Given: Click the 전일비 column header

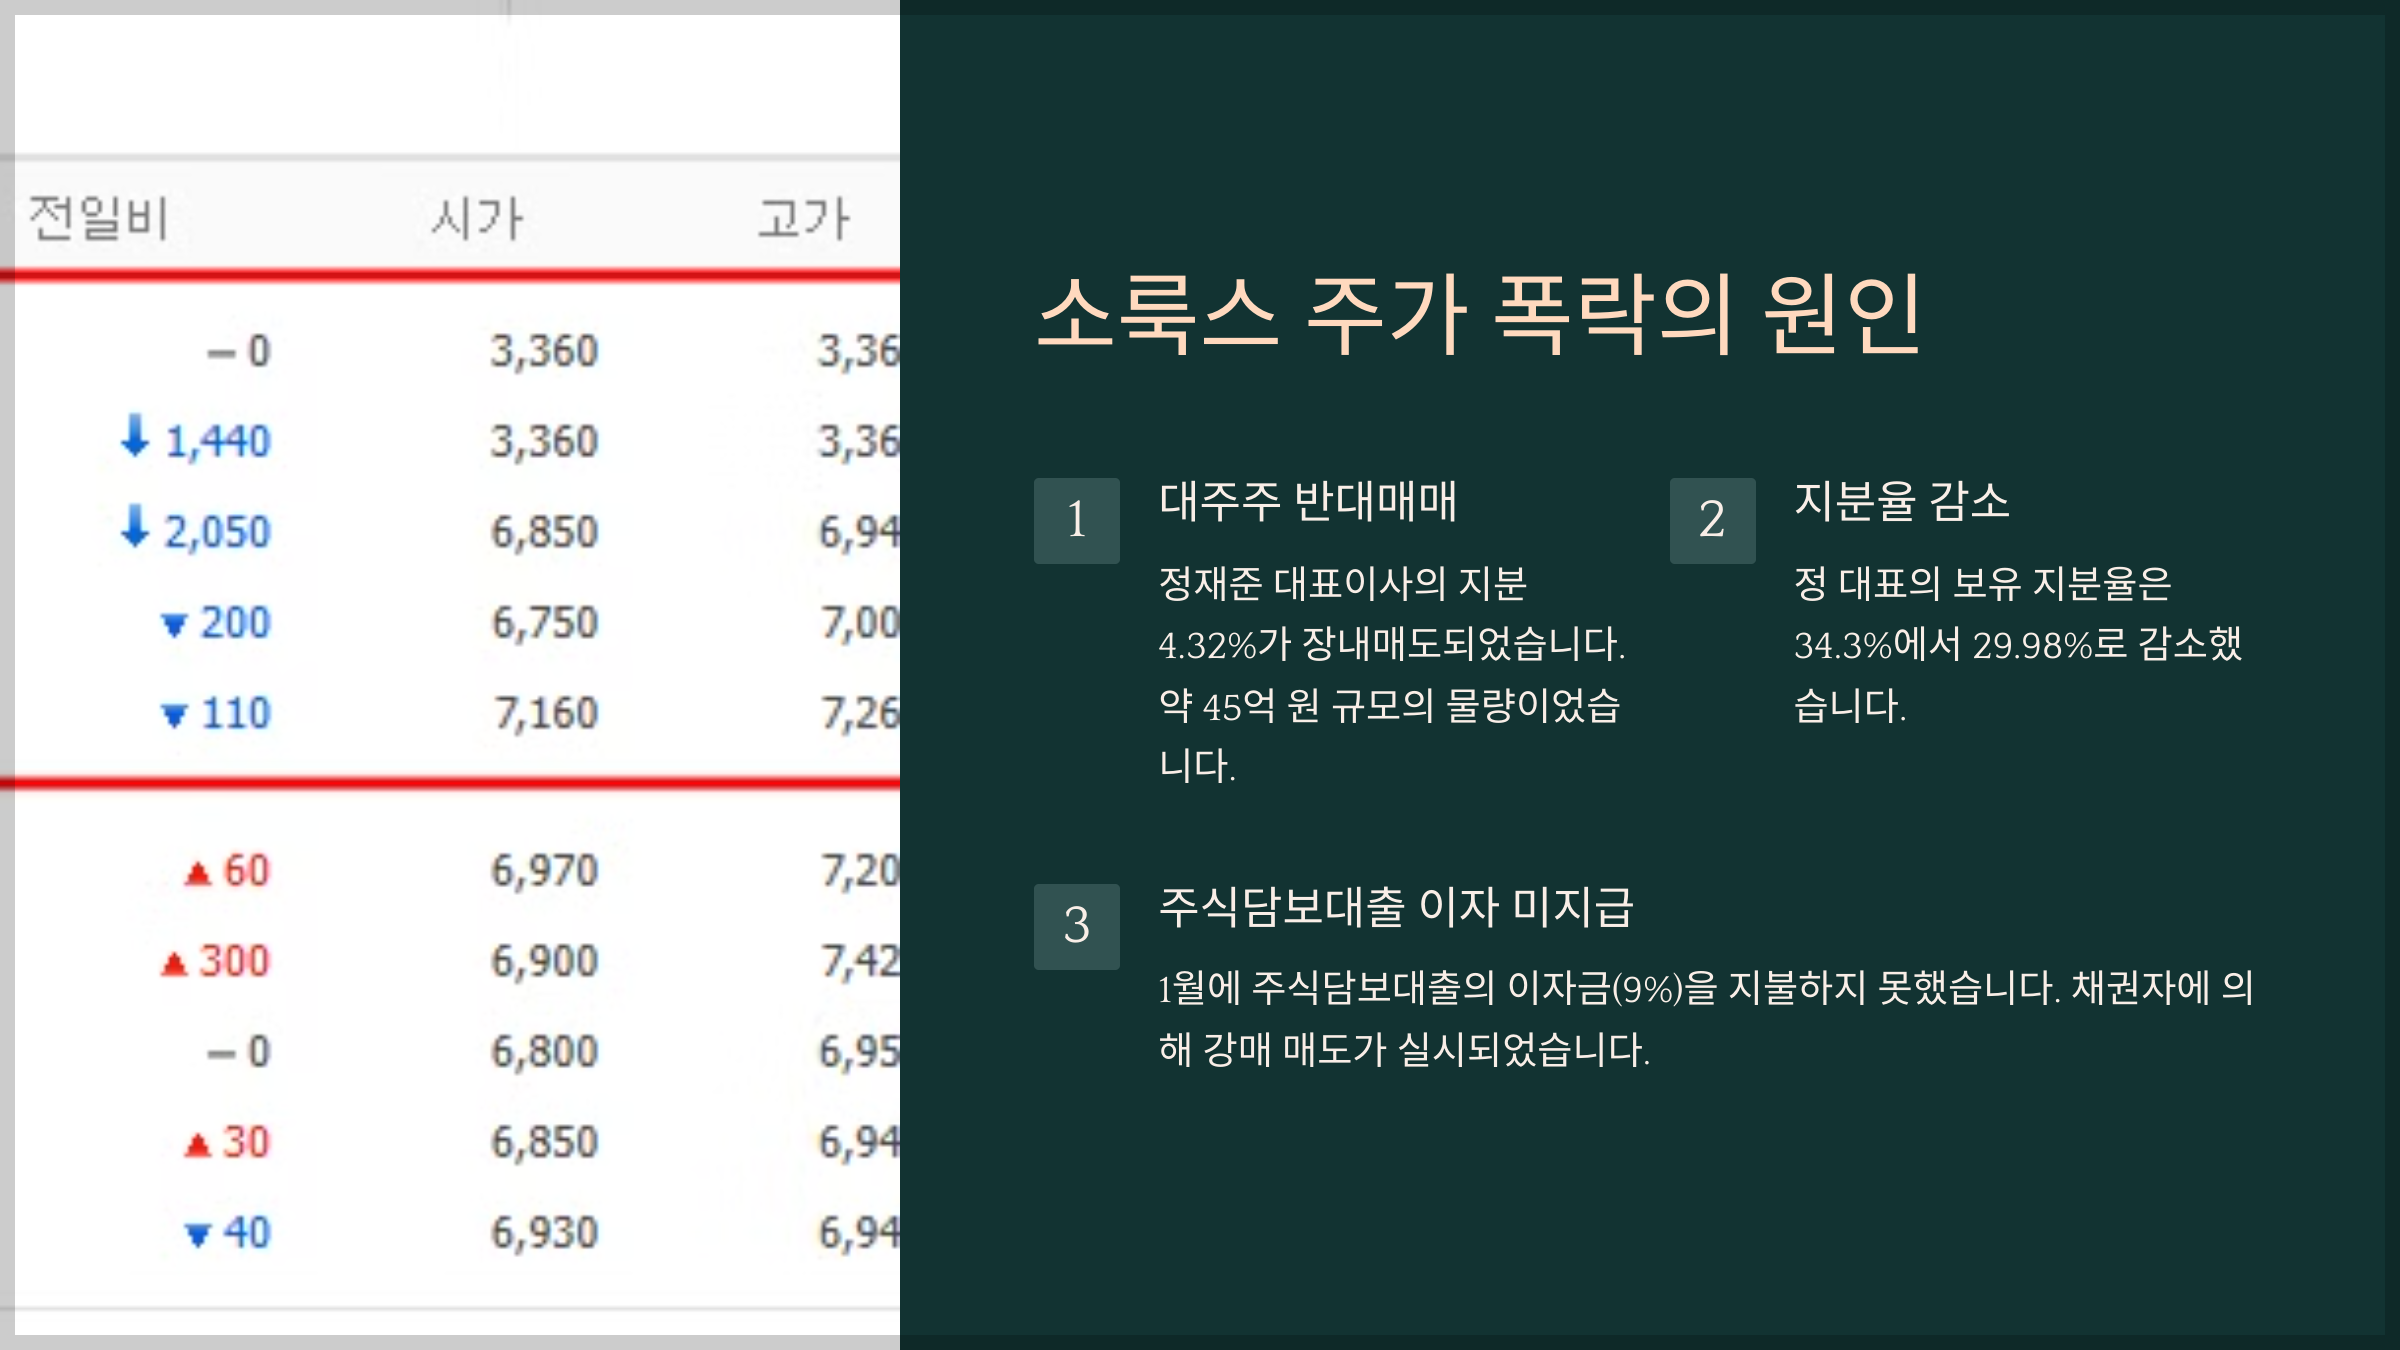Looking at the screenshot, I should pyautogui.click(x=98, y=218).
